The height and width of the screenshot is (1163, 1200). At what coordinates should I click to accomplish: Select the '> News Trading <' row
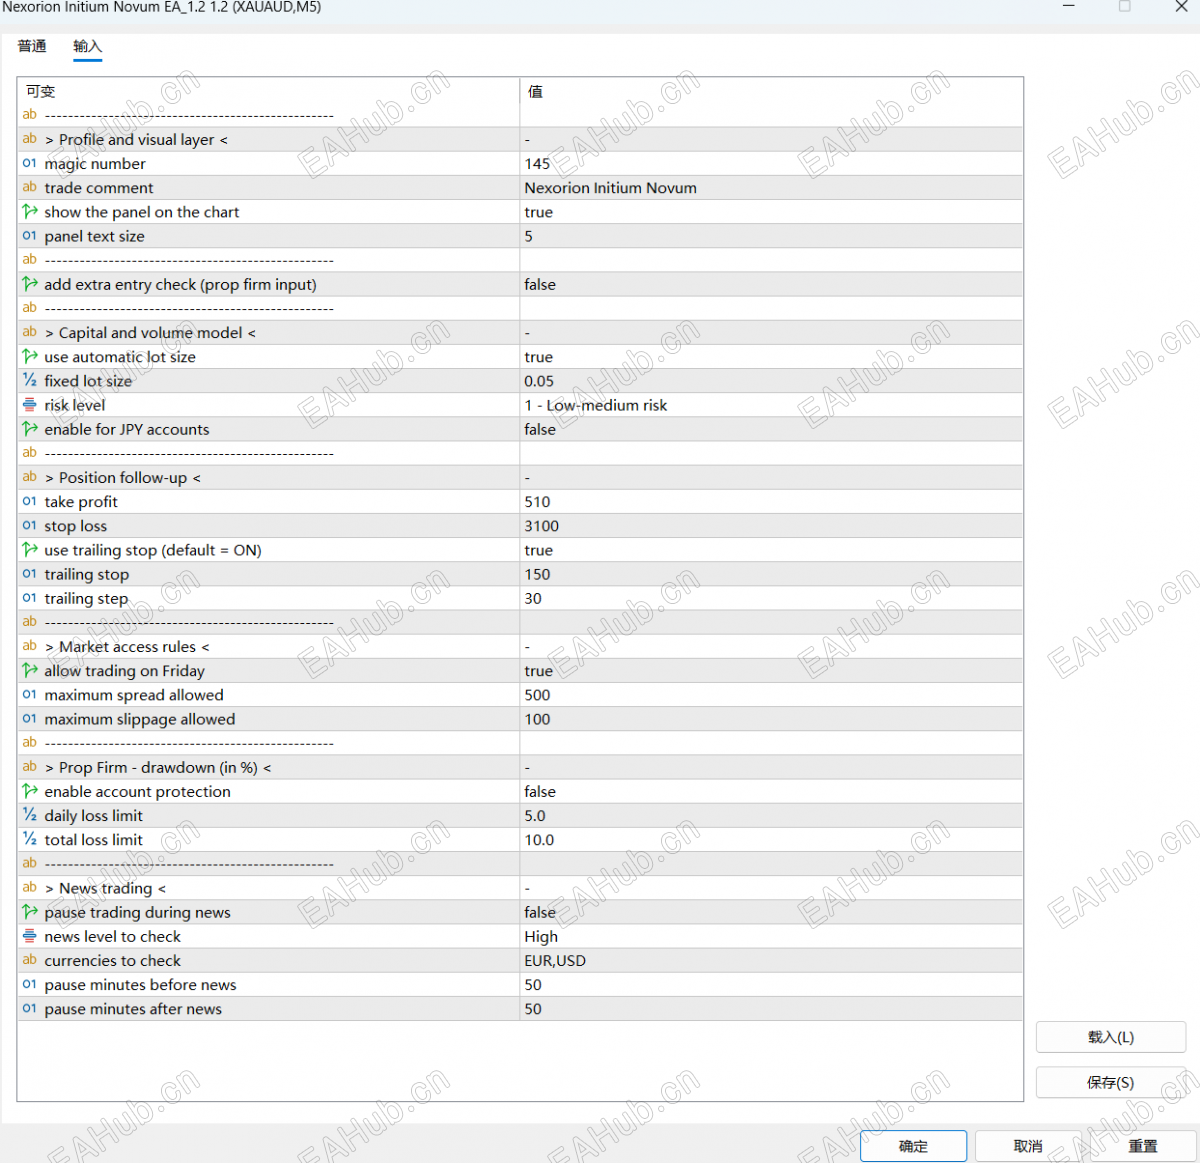520,888
